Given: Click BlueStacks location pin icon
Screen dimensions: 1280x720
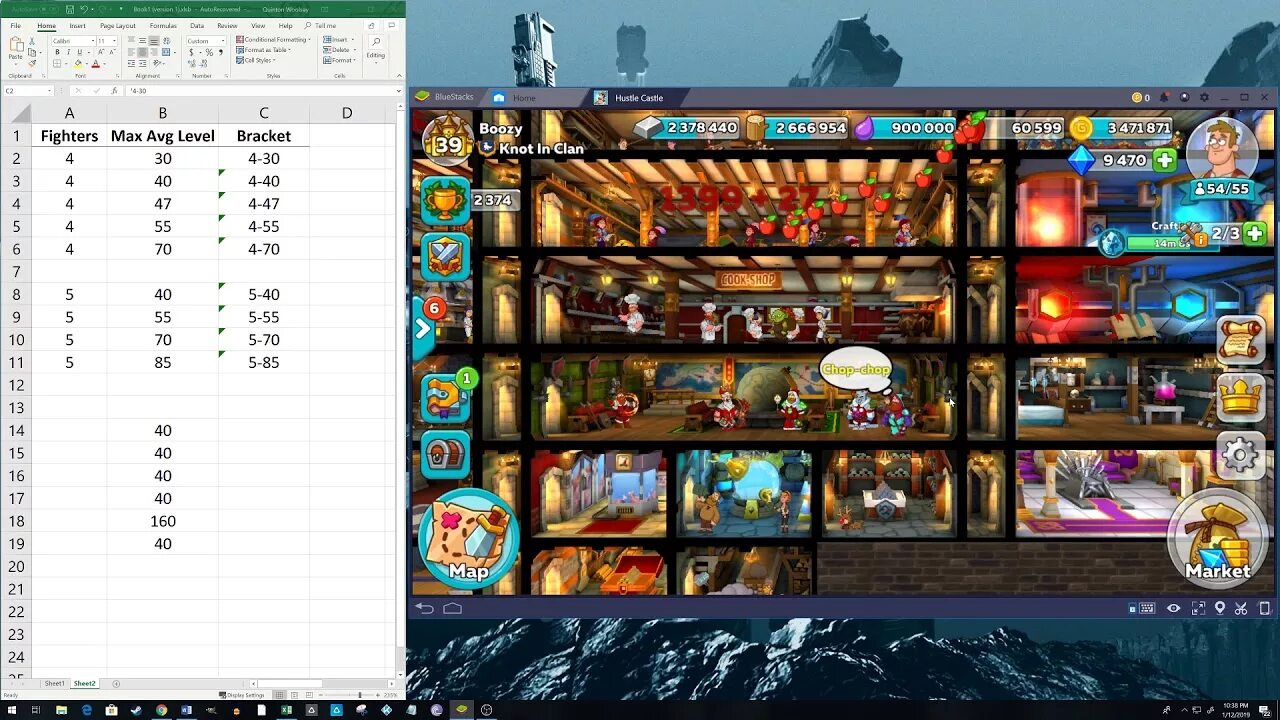Looking at the screenshot, I should pos(1220,608).
